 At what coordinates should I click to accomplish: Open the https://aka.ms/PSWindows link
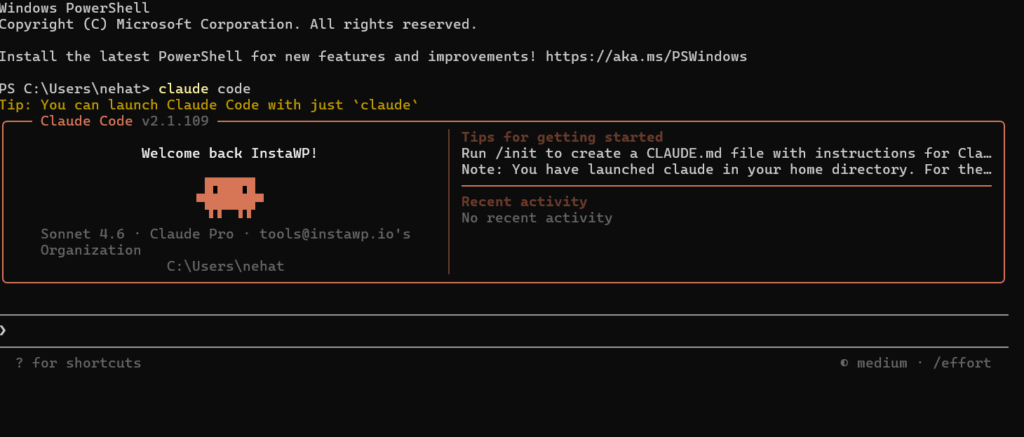tap(646, 56)
